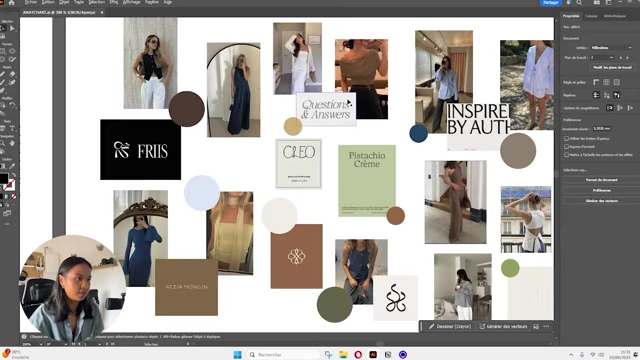Click the Home icon in top bar
640x360 pixels.
tap(11, 2)
